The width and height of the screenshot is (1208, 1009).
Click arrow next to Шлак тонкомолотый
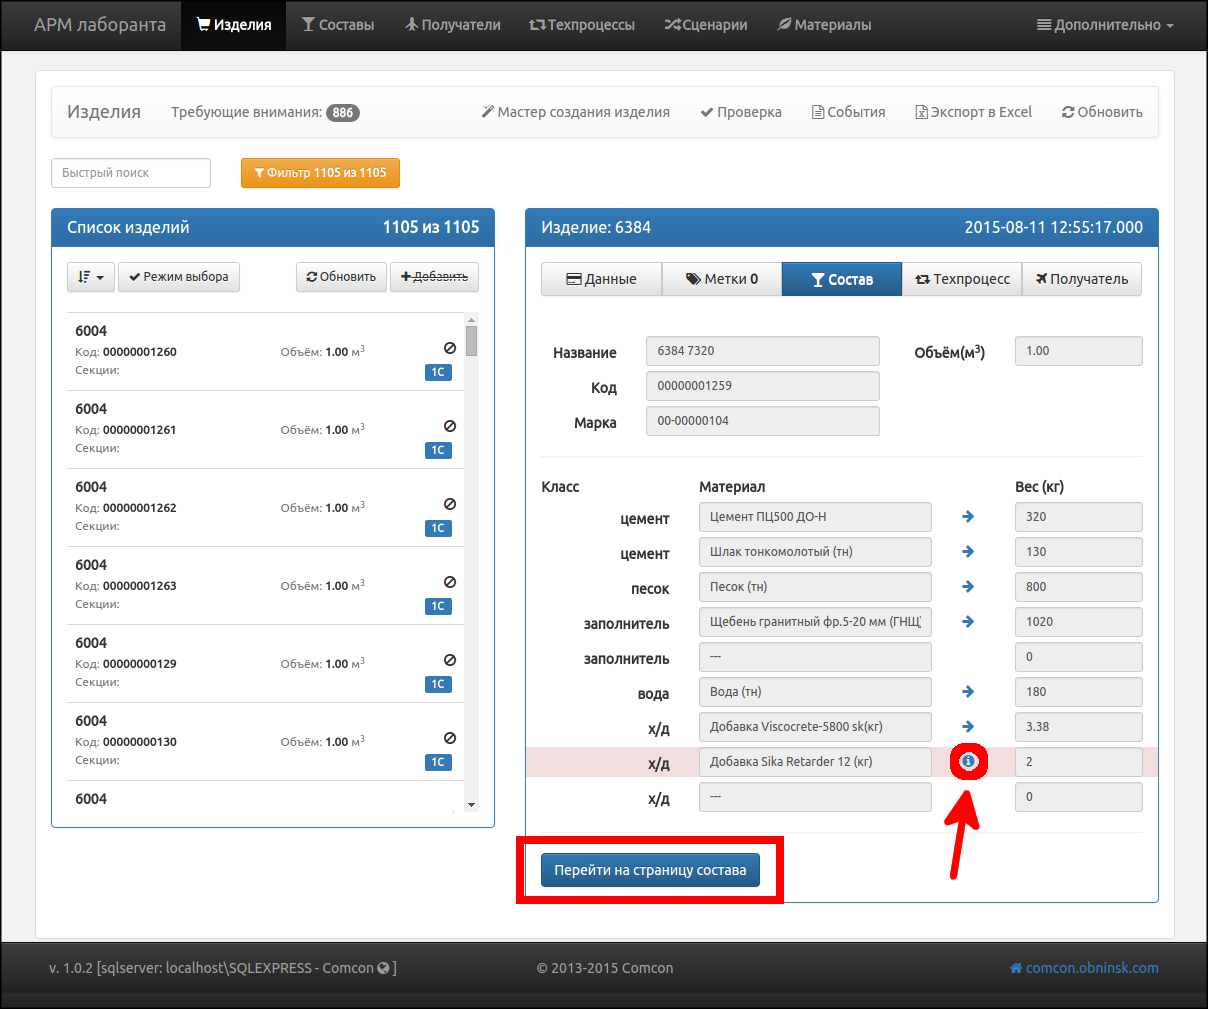(x=968, y=552)
